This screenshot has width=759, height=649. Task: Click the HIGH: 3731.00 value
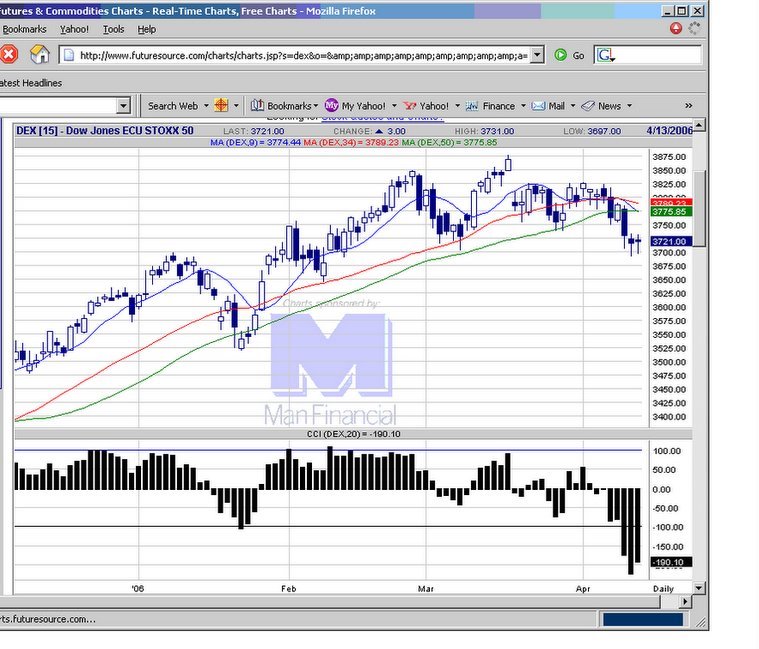pos(484,131)
